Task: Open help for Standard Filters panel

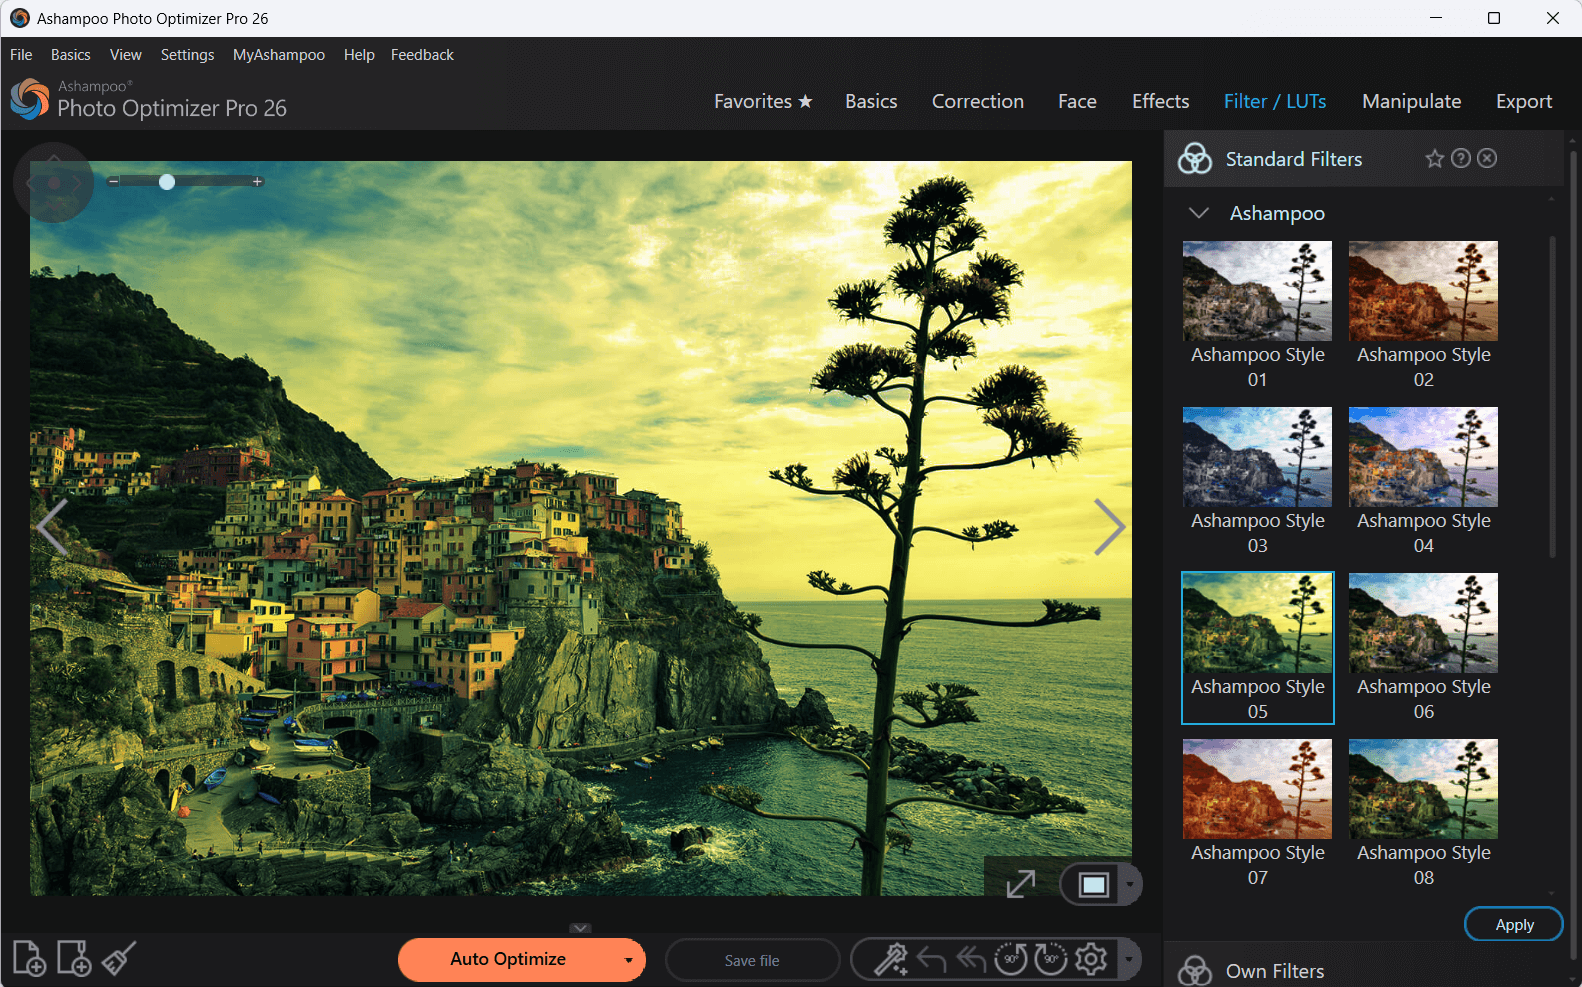Action: click(x=1461, y=159)
